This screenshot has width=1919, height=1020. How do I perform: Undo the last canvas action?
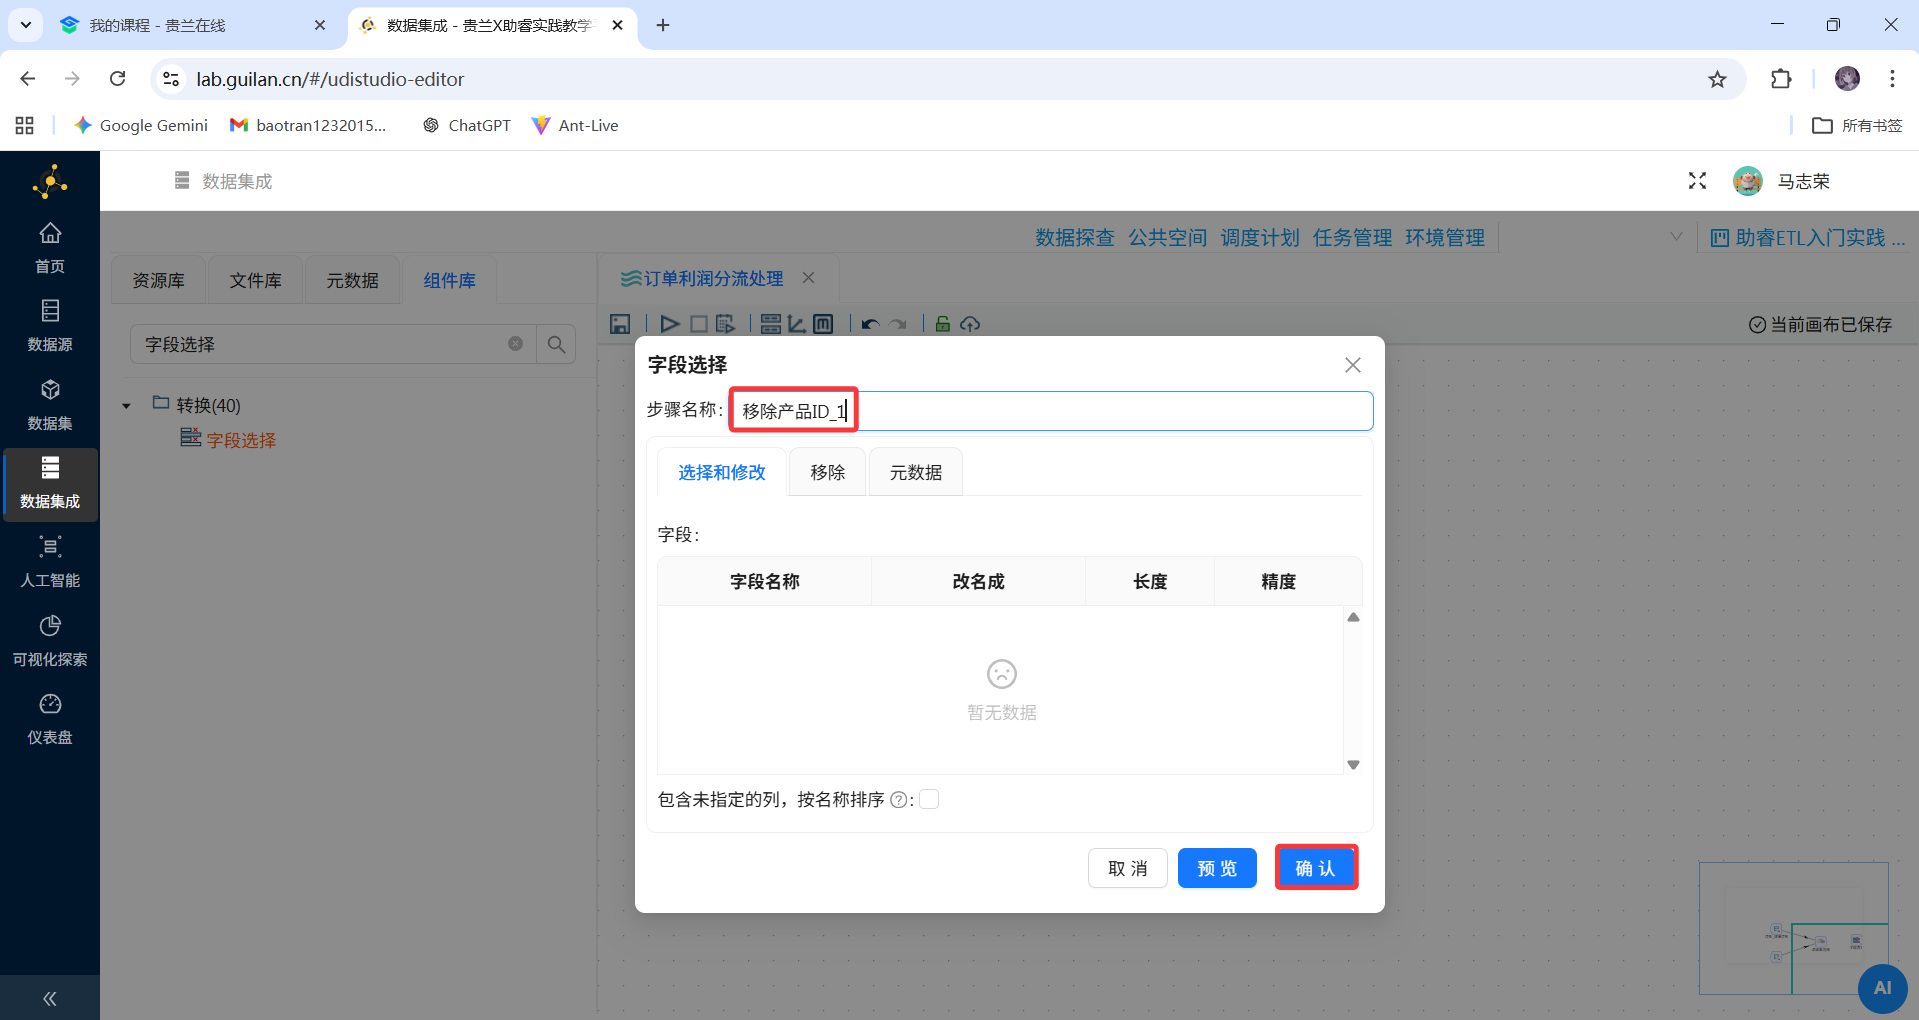pos(870,323)
